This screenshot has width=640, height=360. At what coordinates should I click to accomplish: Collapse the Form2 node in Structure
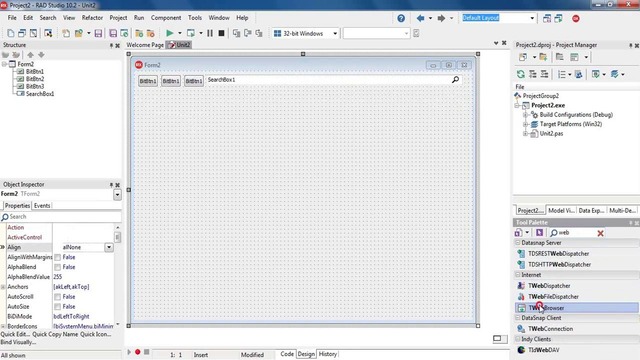click(4, 64)
